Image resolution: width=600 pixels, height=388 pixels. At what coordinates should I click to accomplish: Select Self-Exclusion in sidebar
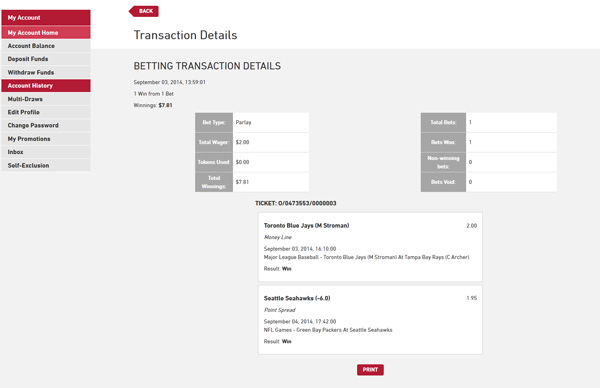(46, 165)
